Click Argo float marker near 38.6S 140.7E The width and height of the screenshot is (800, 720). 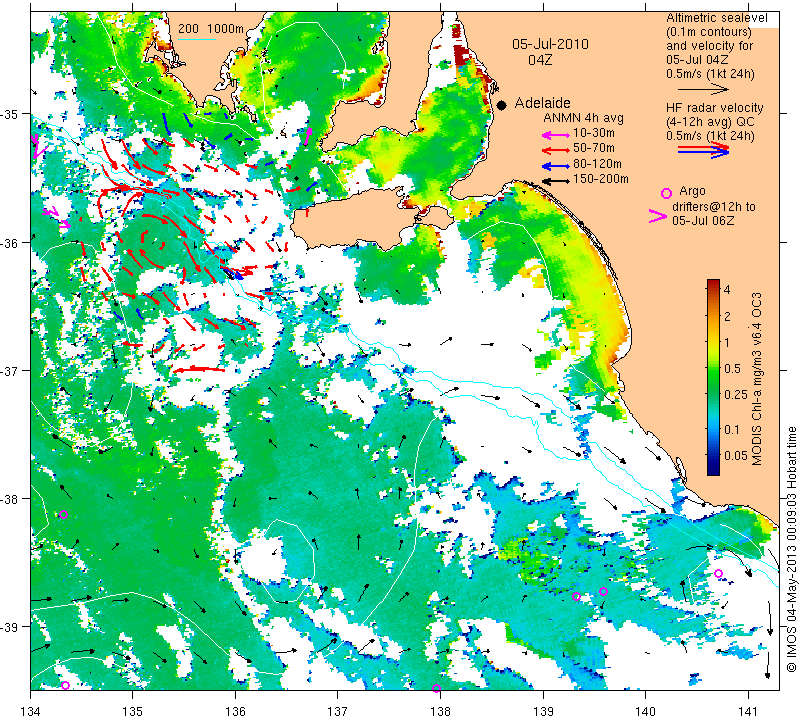click(718, 574)
